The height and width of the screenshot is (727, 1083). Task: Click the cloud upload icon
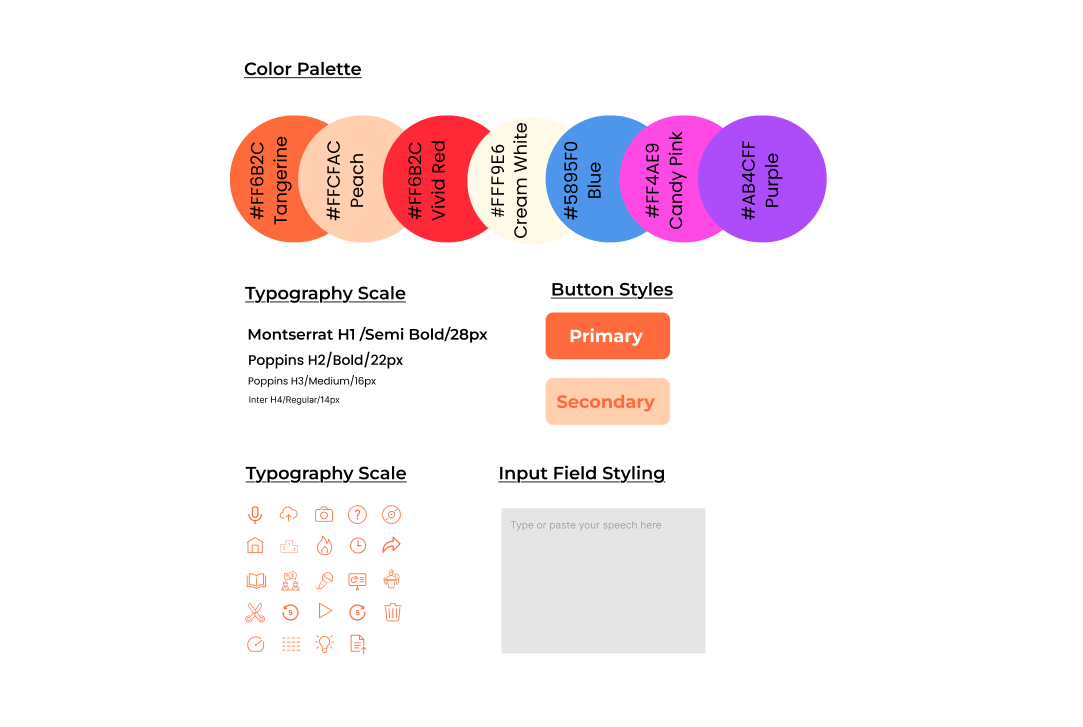(x=289, y=514)
